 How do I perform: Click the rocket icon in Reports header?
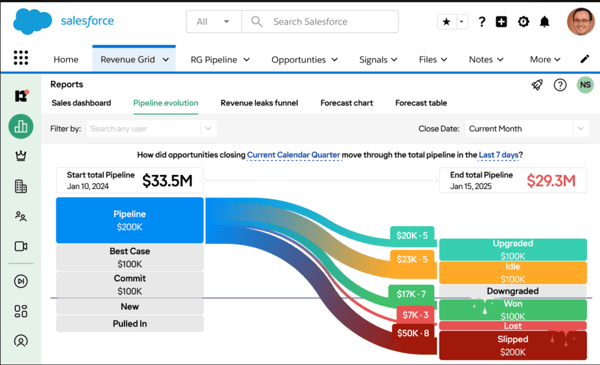pos(537,85)
